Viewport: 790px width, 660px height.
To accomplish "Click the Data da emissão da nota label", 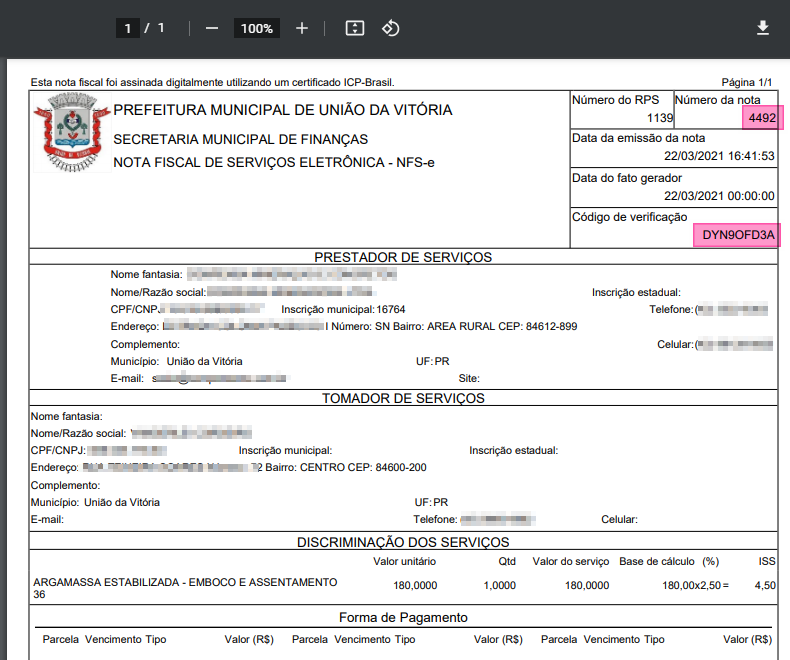I will click(x=638, y=138).
